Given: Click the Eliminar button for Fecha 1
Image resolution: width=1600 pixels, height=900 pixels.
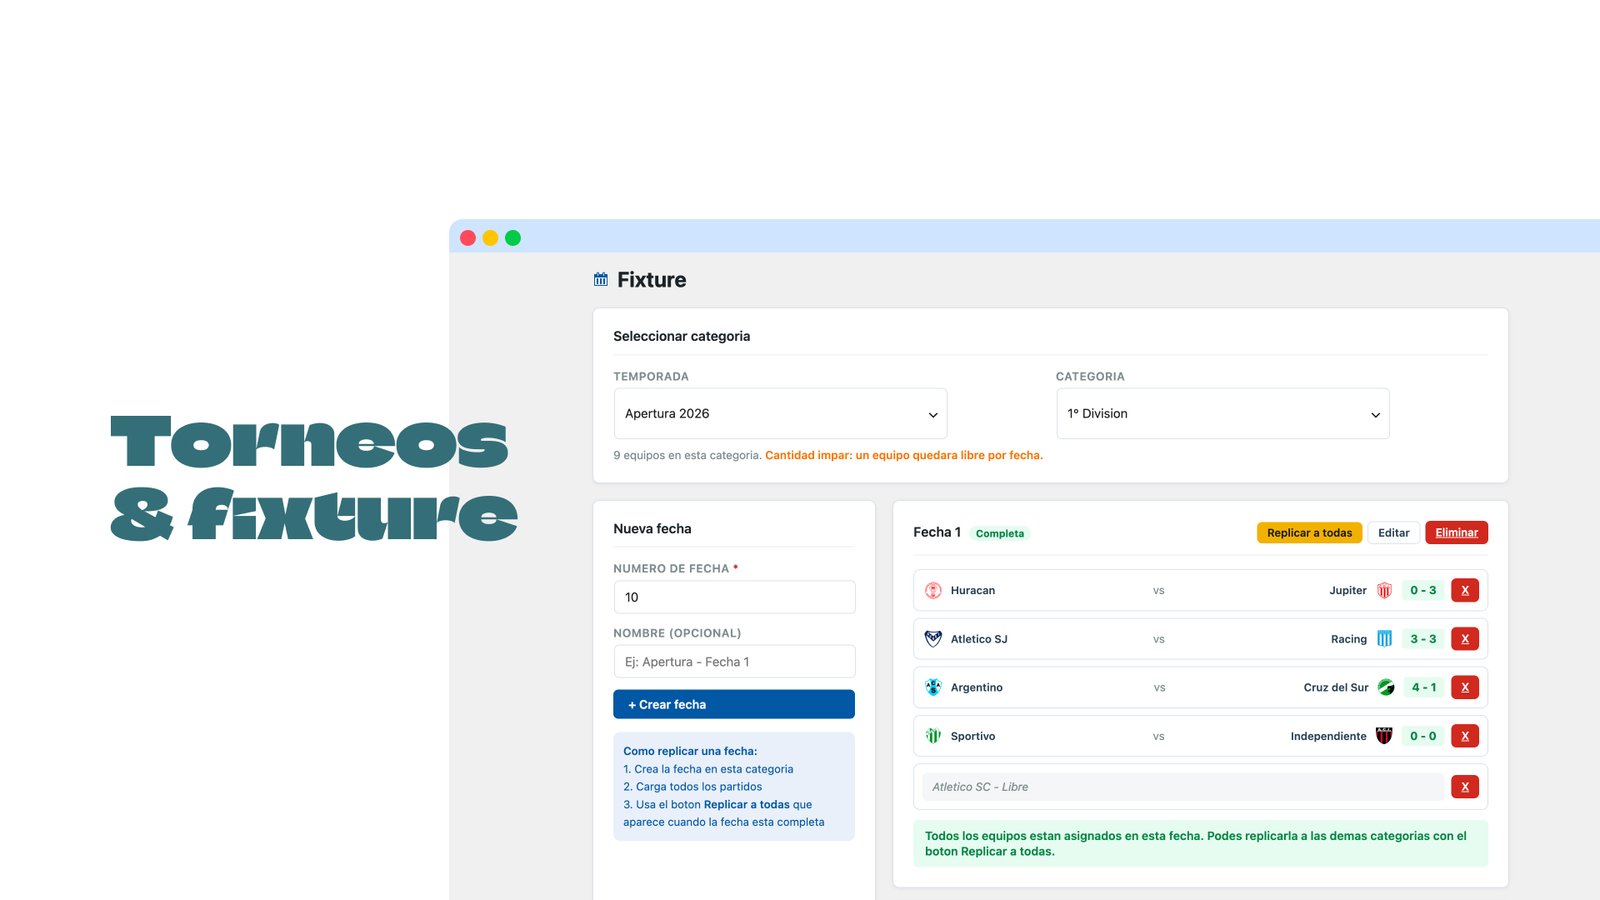Looking at the screenshot, I should [1456, 533].
